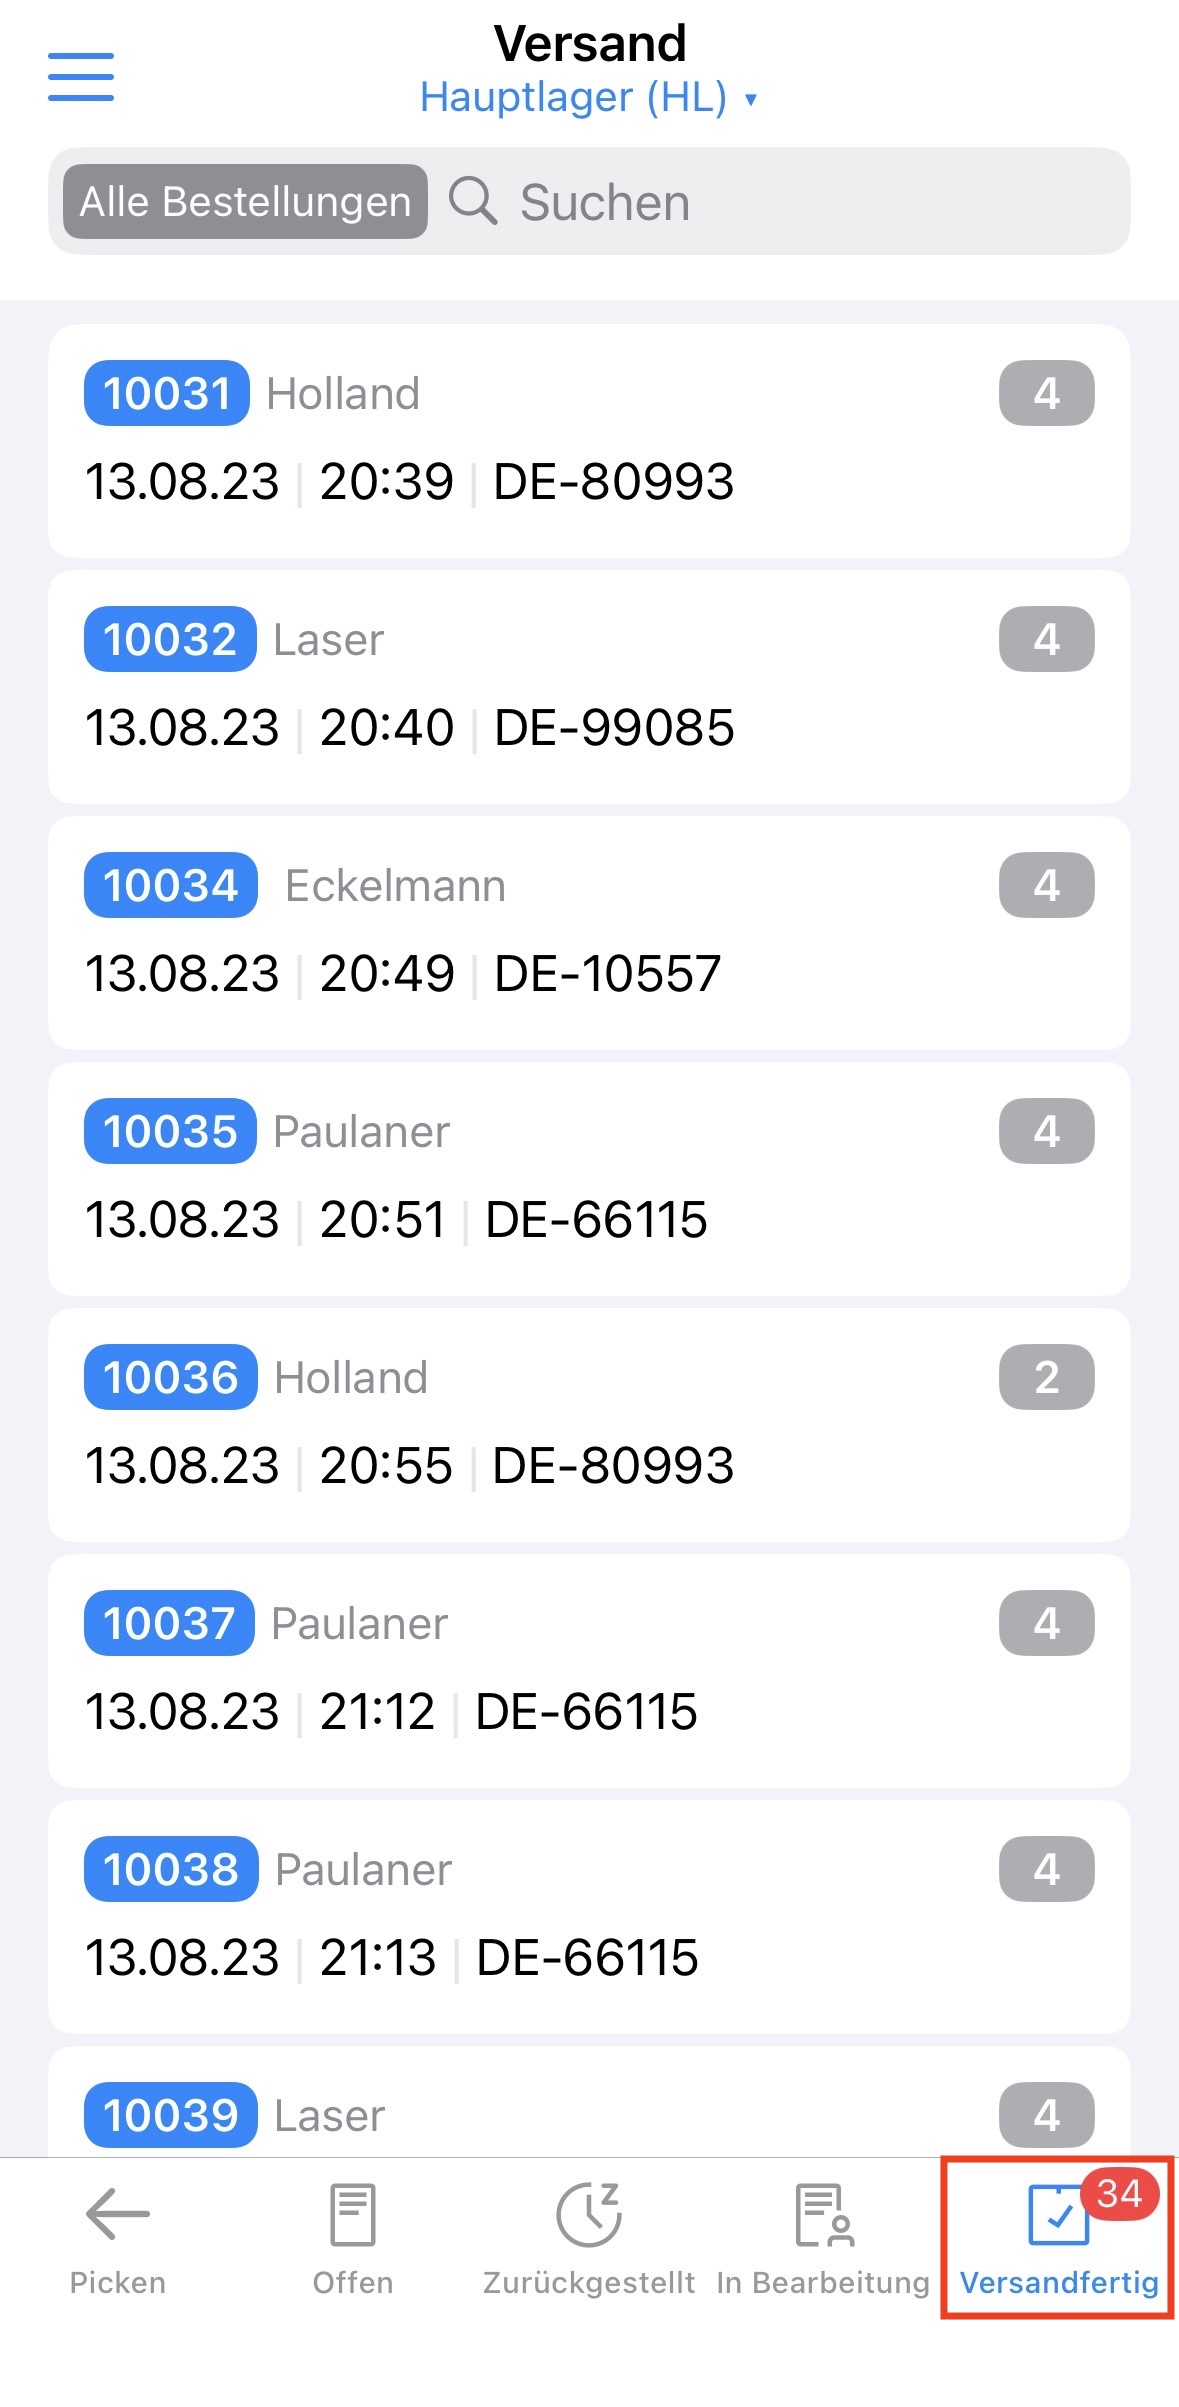Screen dimensions: 1179x2407
Task: Expand the Hauptlager (HL) warehouse dropdown
Action: click(x=574, y=98)
